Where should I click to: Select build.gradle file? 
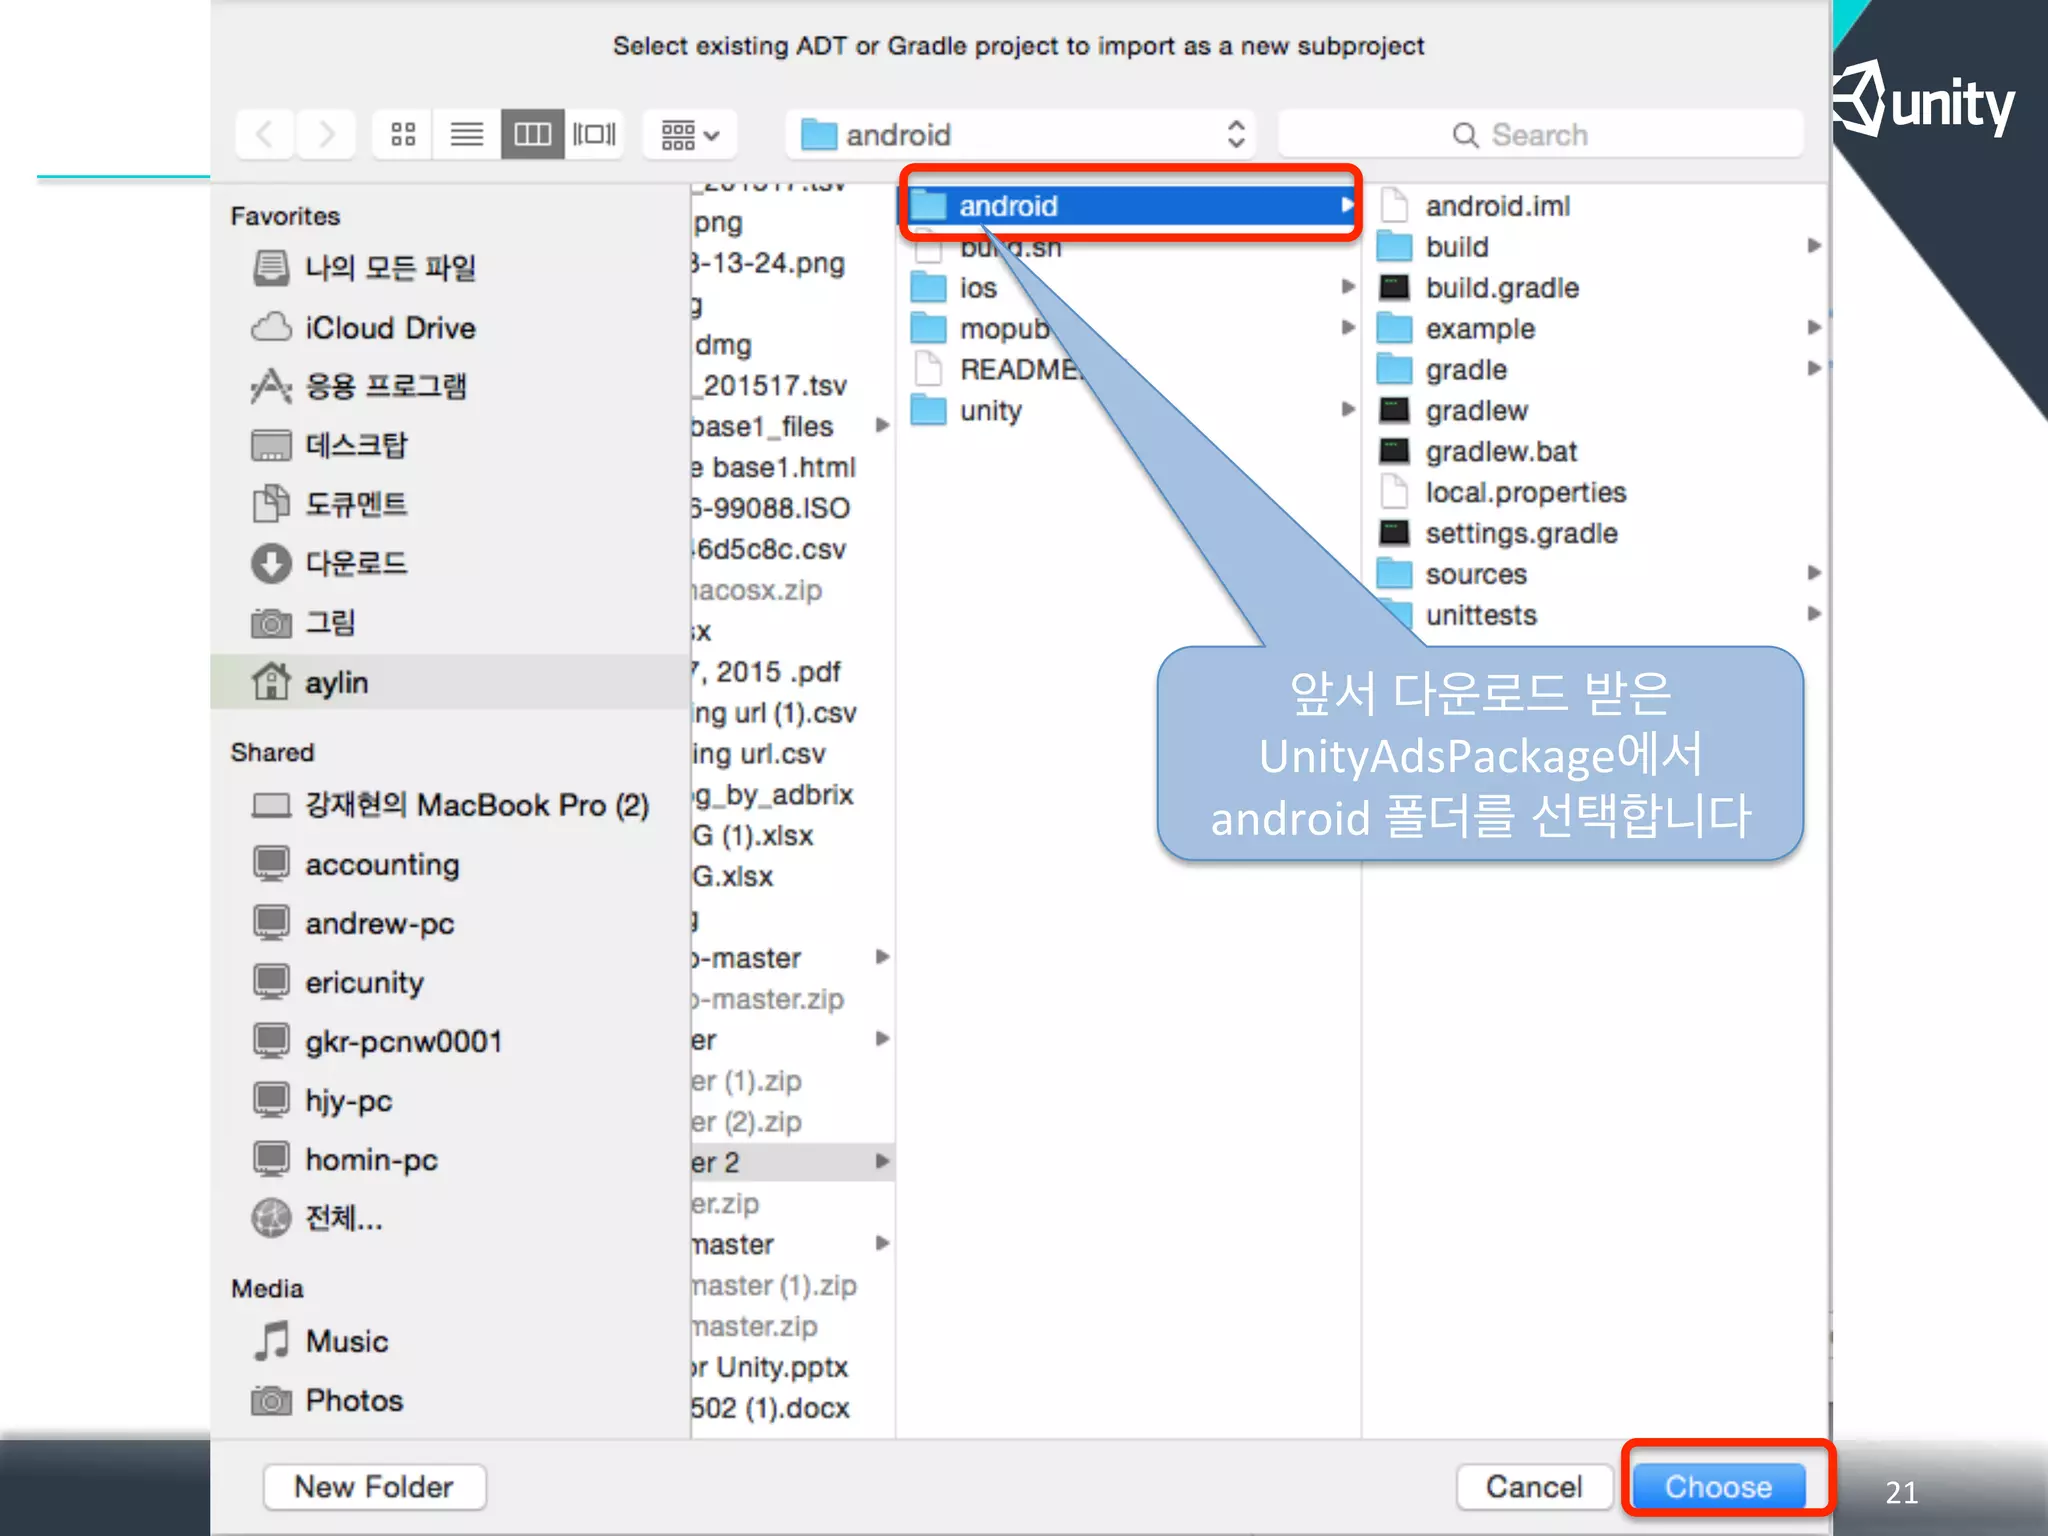point(1480,288)
